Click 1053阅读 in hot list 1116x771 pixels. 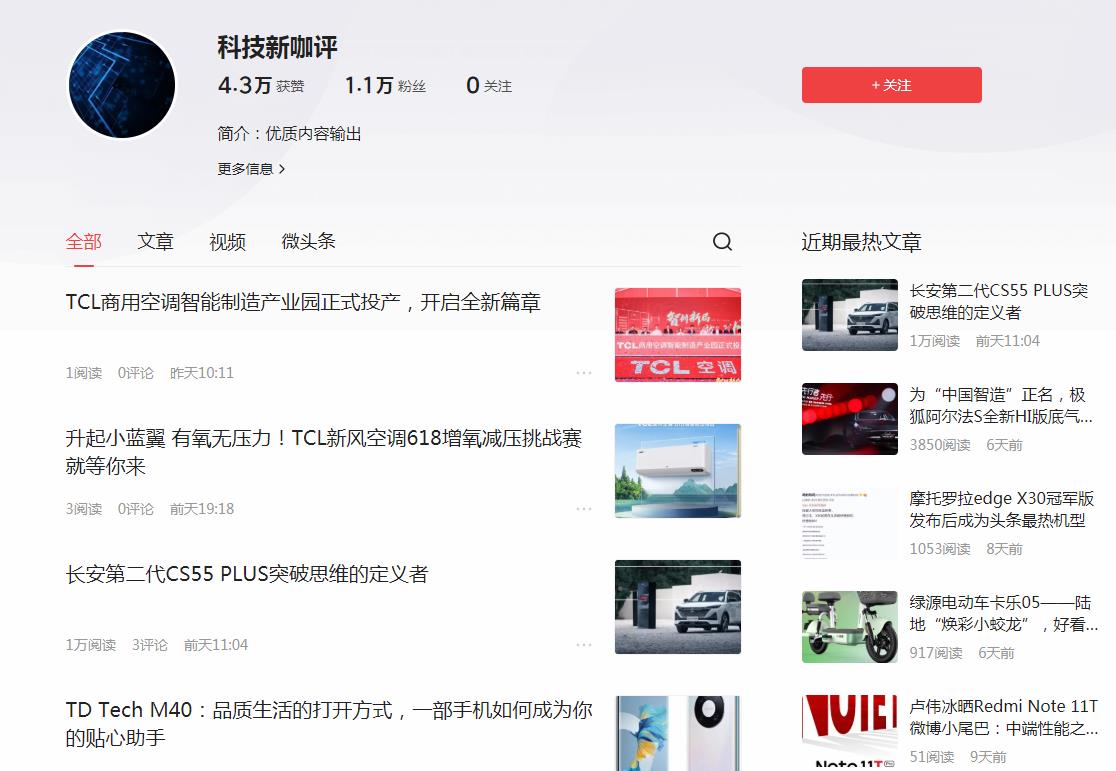(939, 549)
